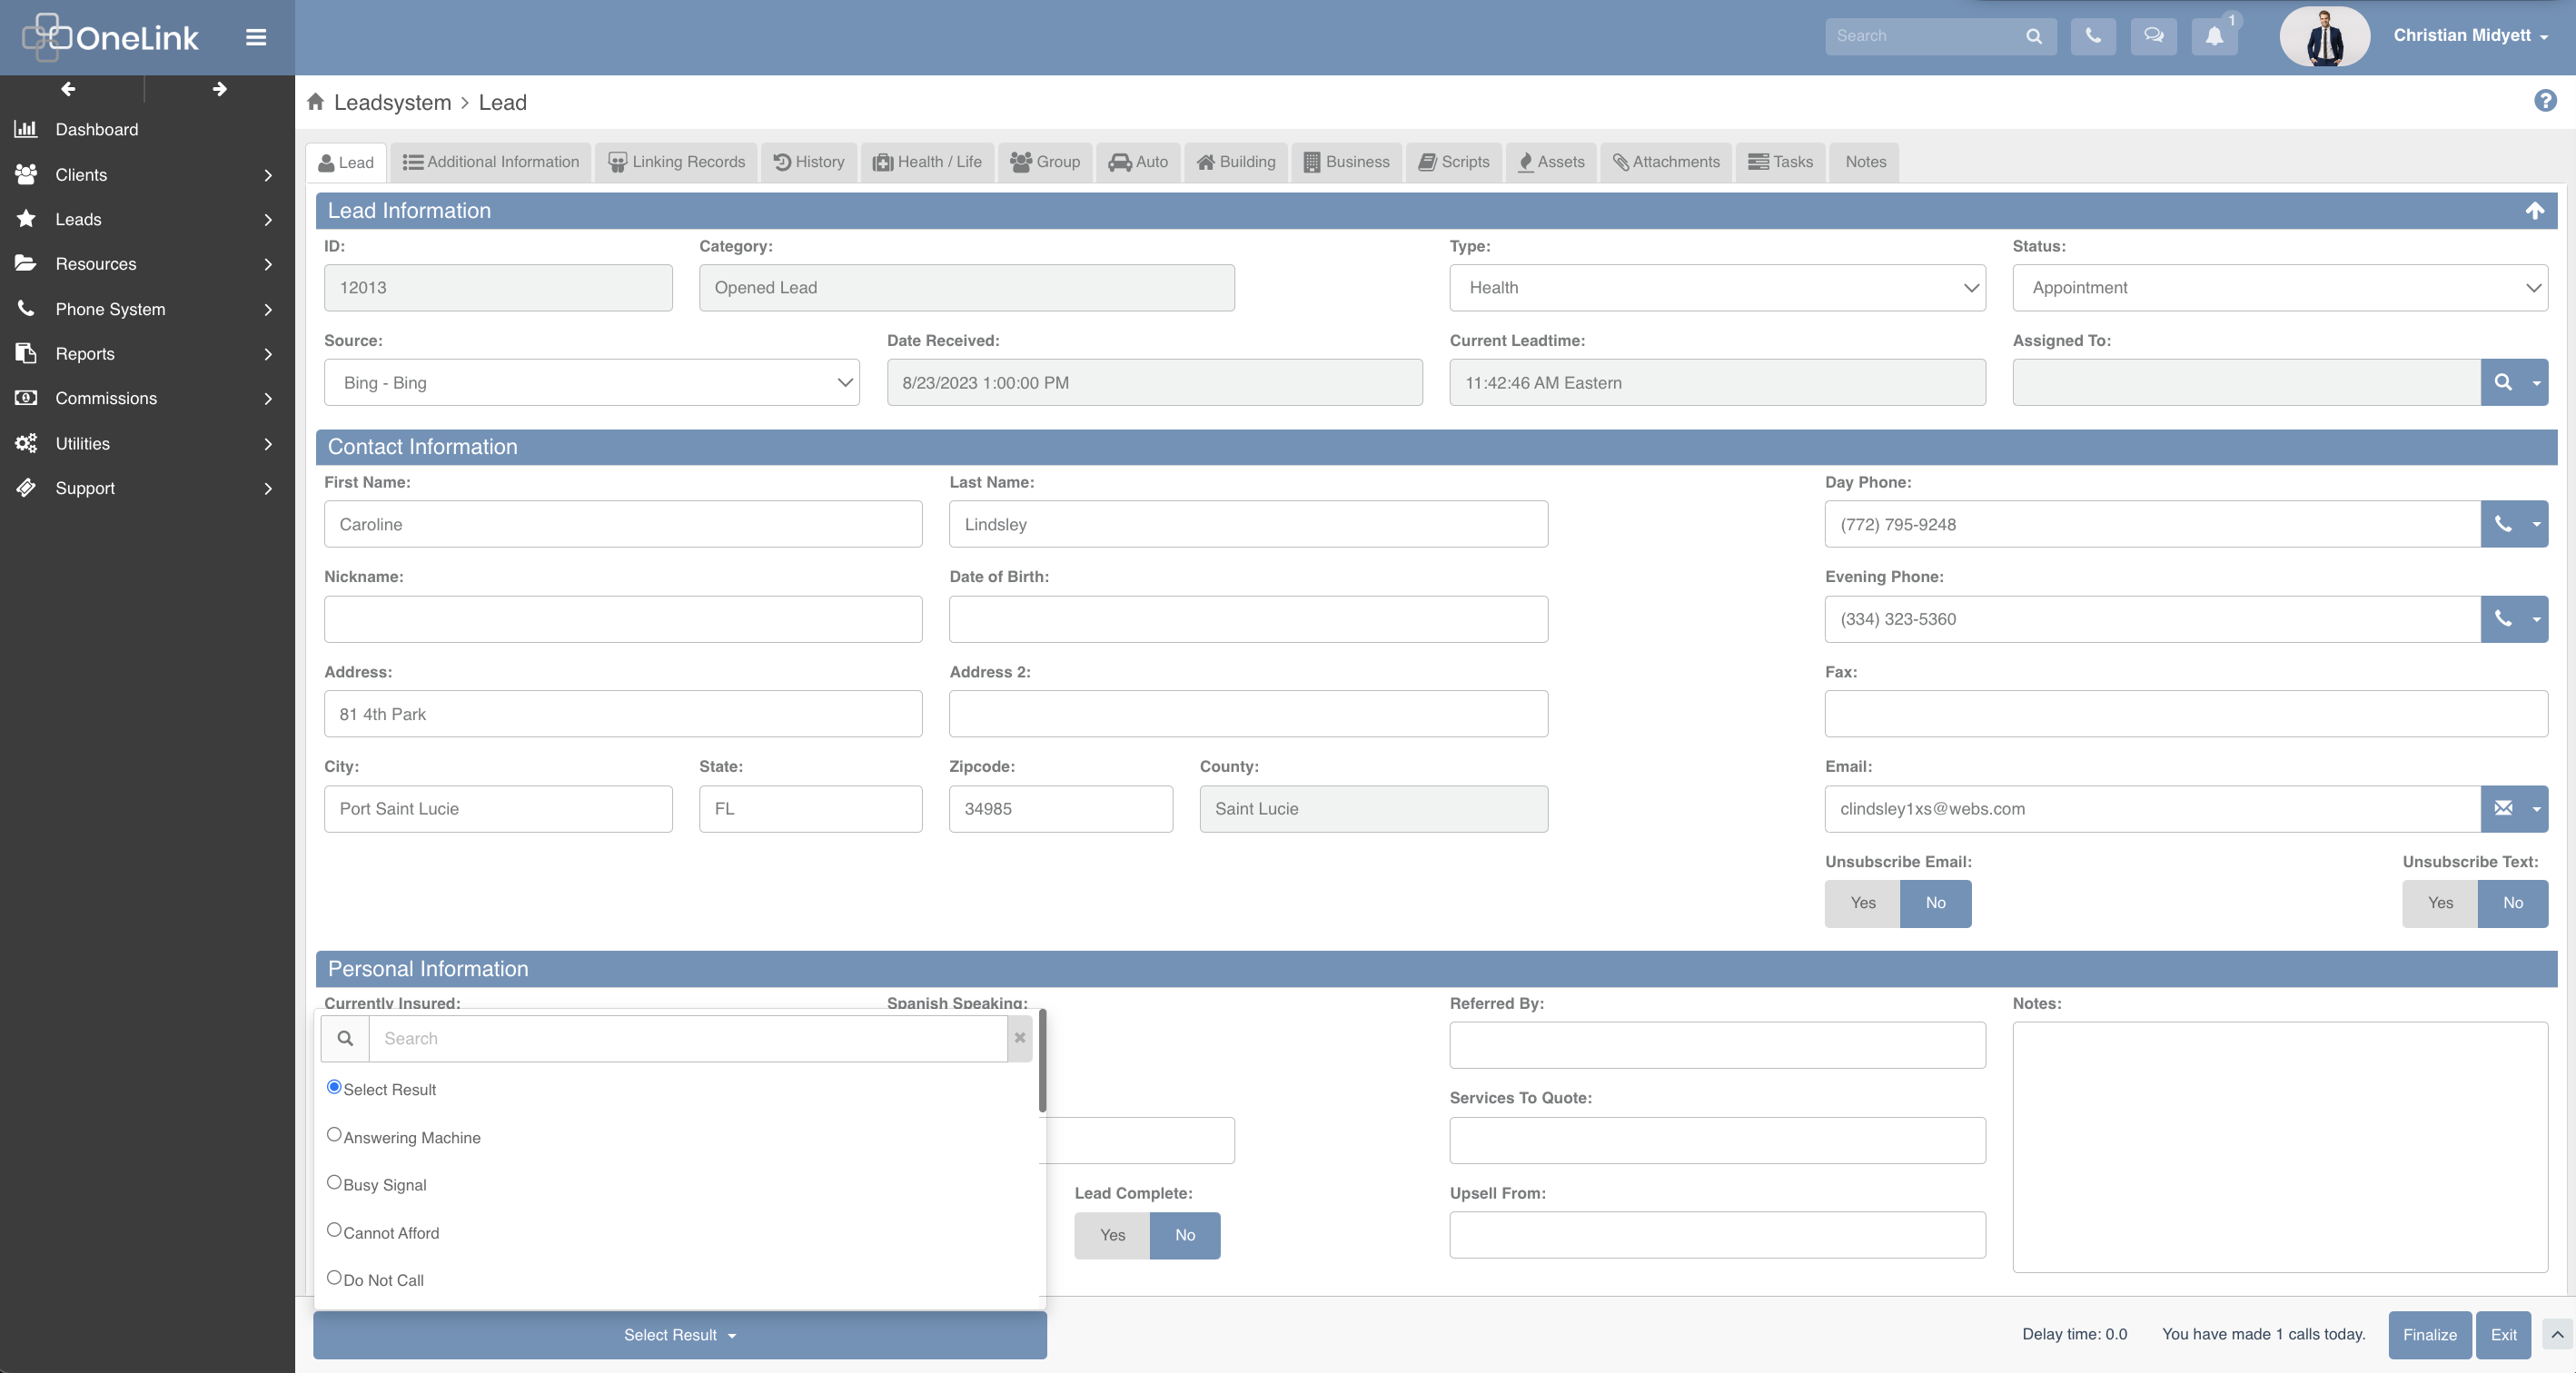Screen dimensions: 2576x1373
Task: Collapse the Lead Information section arrow
Action: pyautogui.click(x=2536, y=211)
